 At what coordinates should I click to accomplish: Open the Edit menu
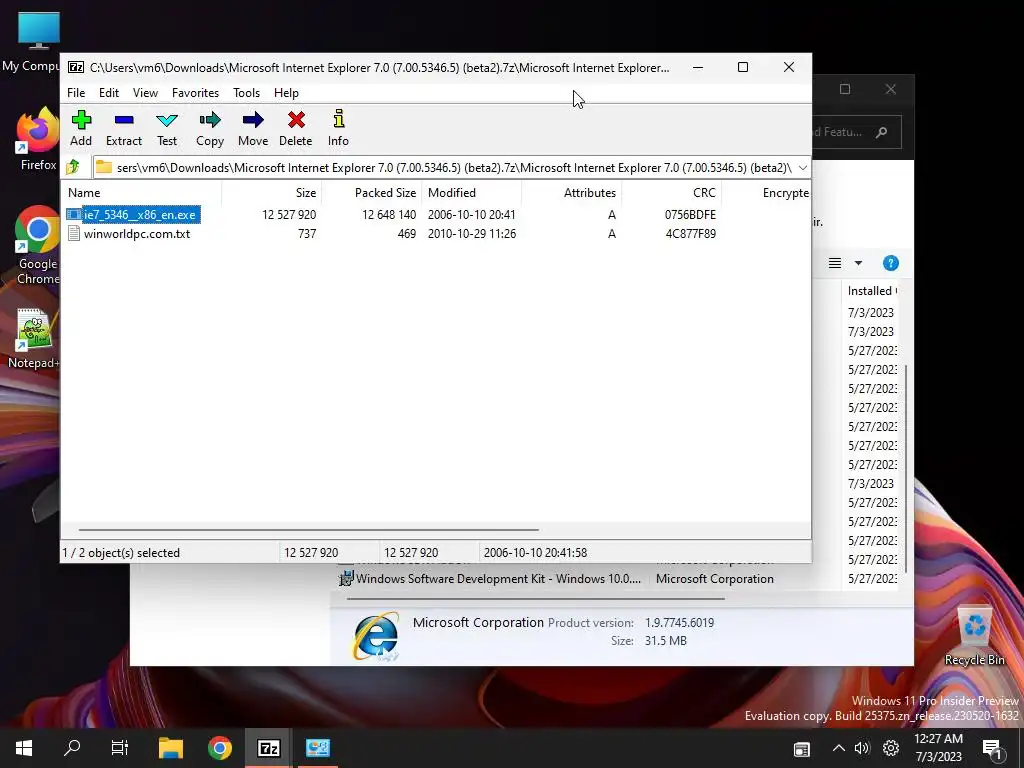point(108,93)
